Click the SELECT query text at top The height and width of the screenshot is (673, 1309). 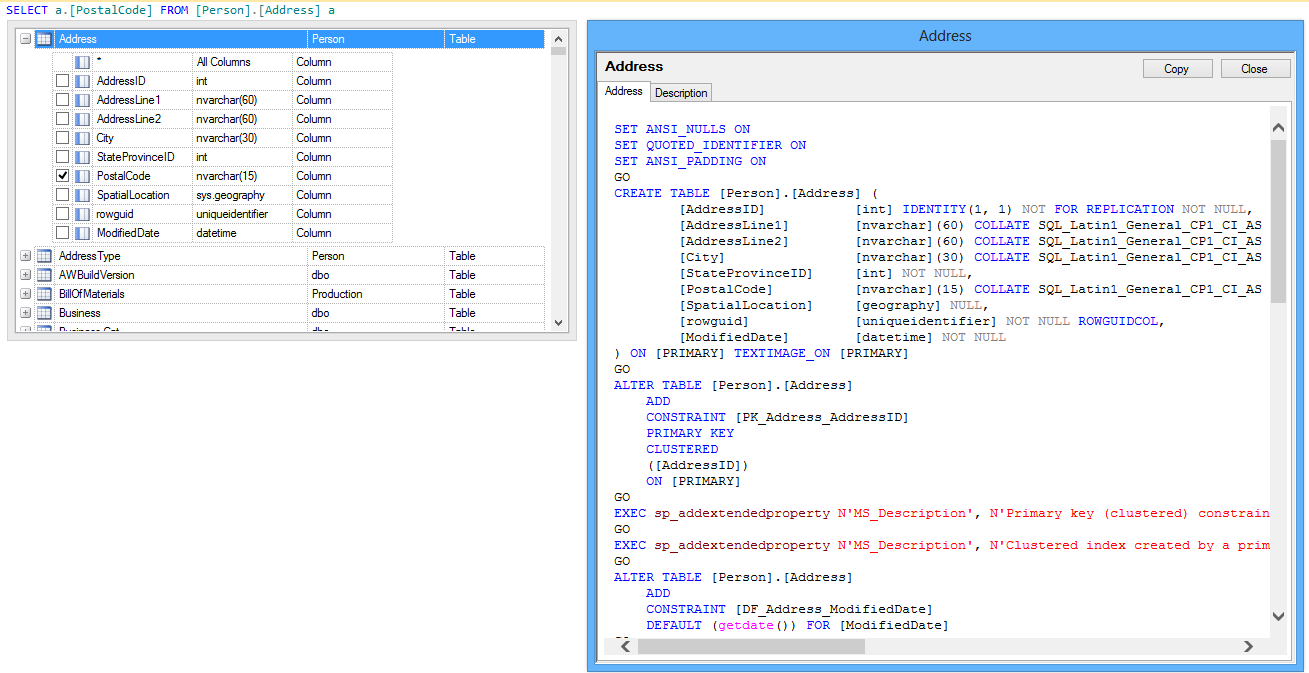(171, 10)
